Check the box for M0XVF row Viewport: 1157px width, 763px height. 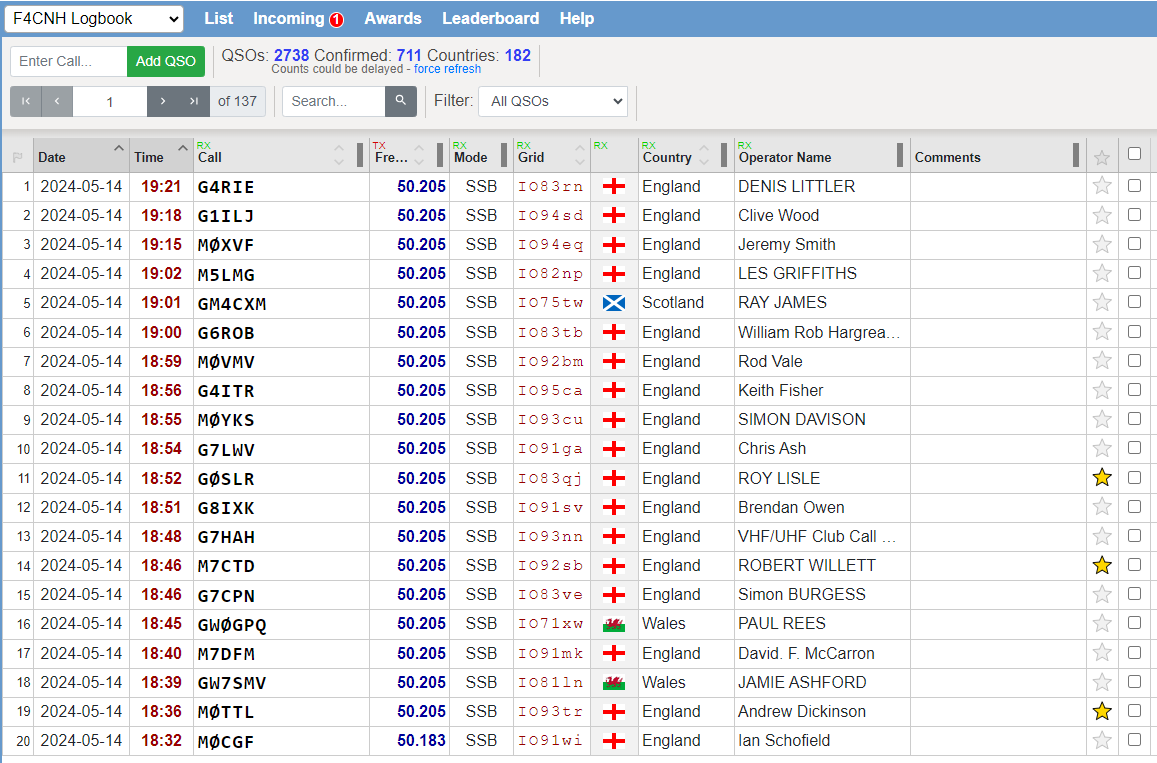click(x=1134, y=244)
